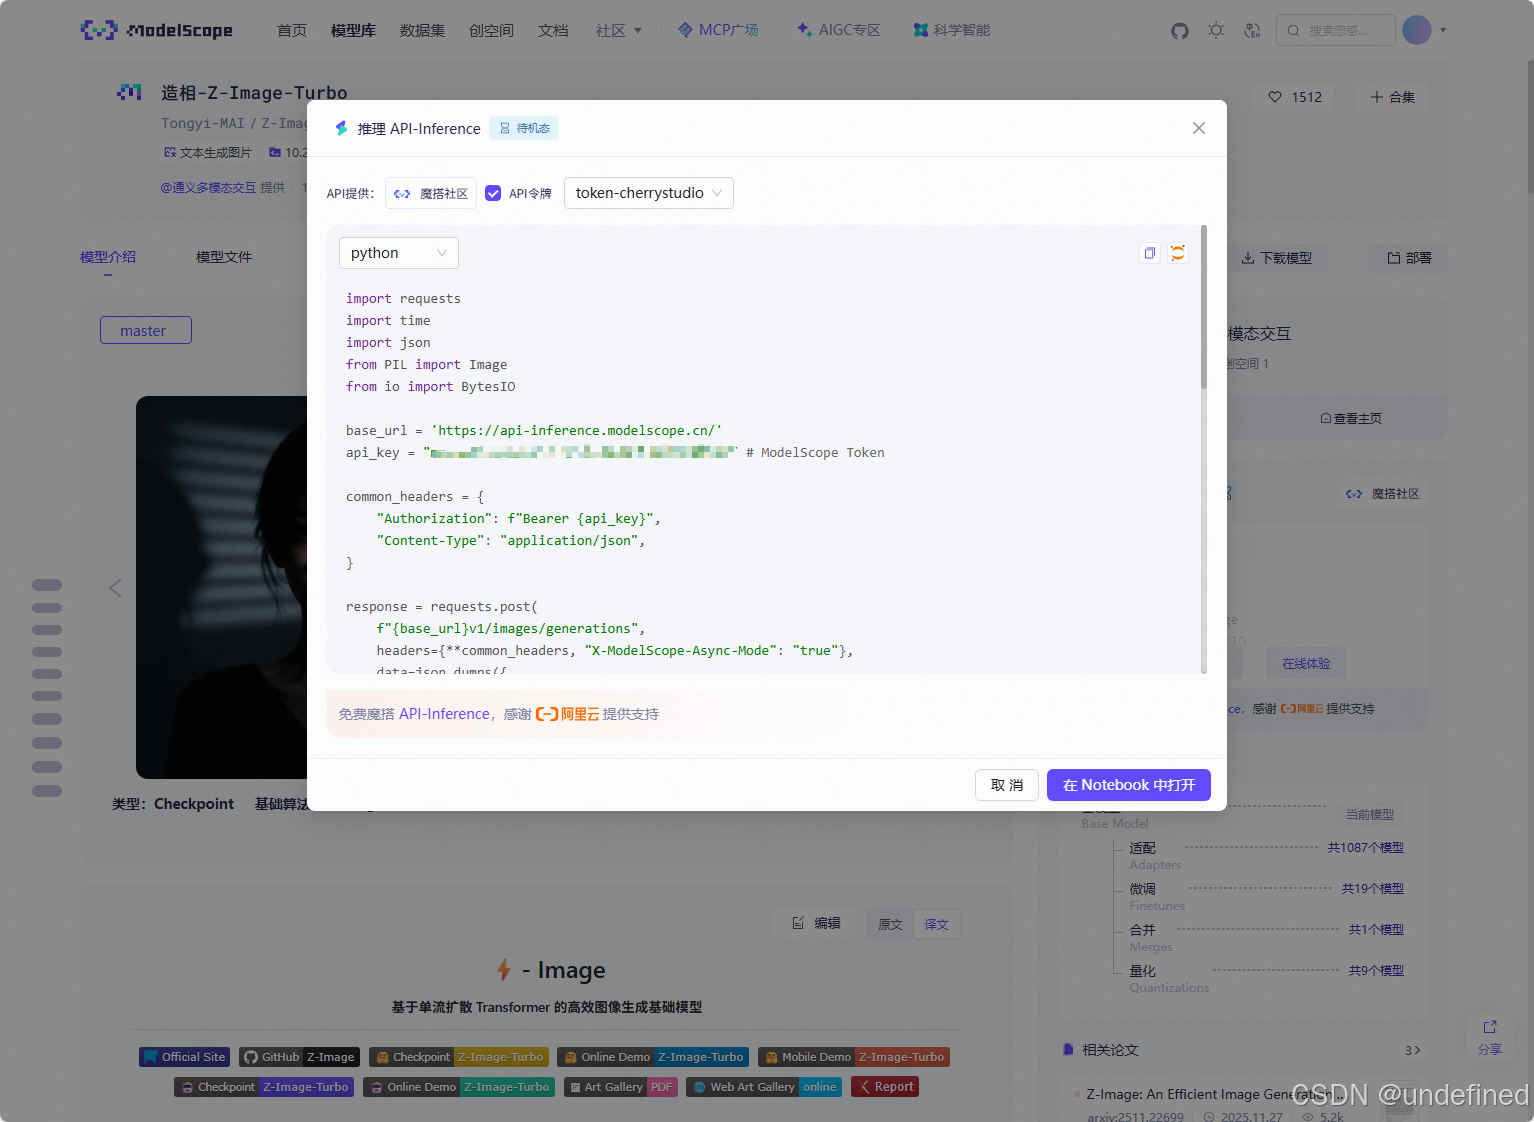Select the master branch selector
The width and height of the screenshot is (1534, 1122).
click(146, 330)
